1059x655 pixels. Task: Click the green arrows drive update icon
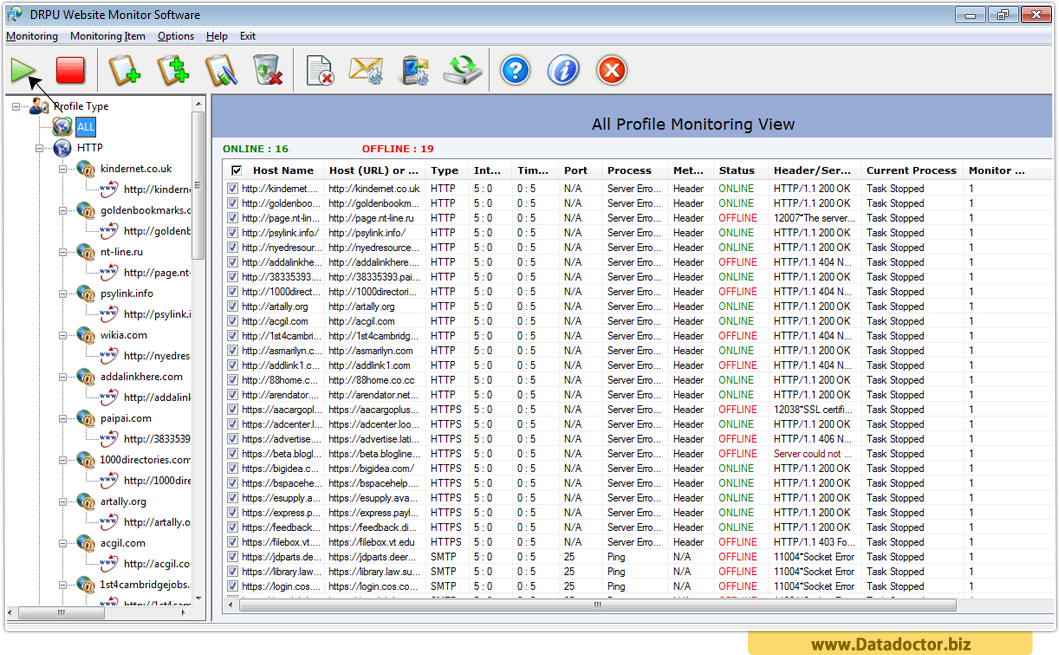coord(463,70)
